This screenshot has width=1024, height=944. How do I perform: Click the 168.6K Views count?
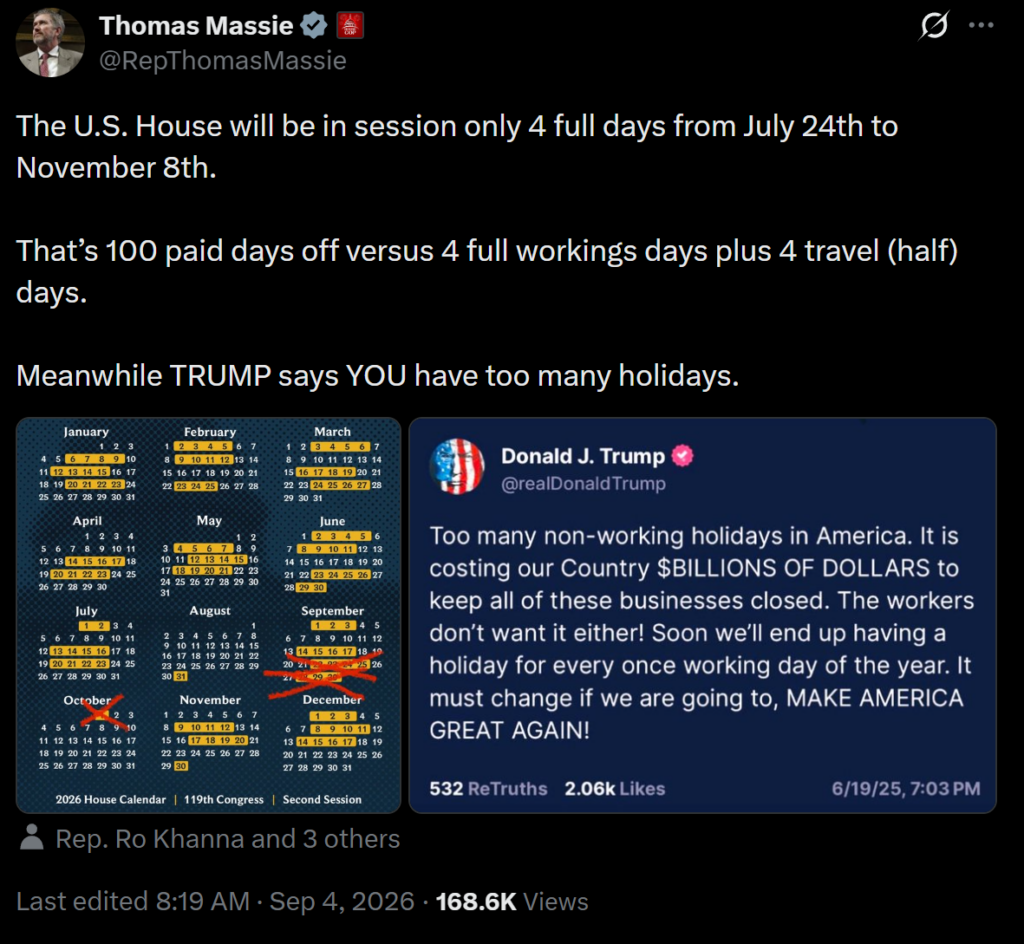(x=512, y=902)
